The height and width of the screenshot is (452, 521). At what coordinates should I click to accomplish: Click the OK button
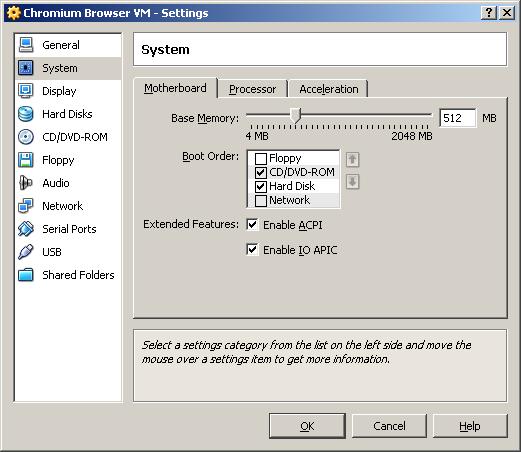(x=307, y=426)
